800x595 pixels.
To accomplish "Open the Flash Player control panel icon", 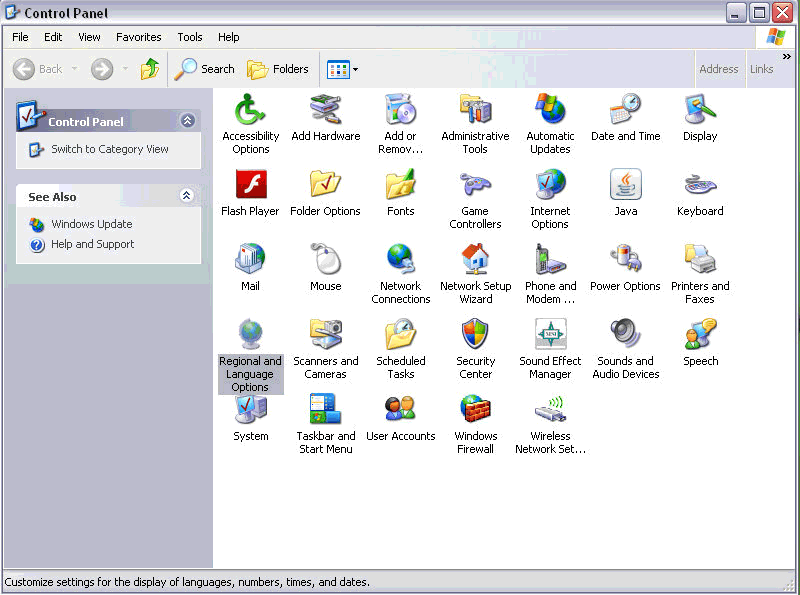I will tap(250, 186).
